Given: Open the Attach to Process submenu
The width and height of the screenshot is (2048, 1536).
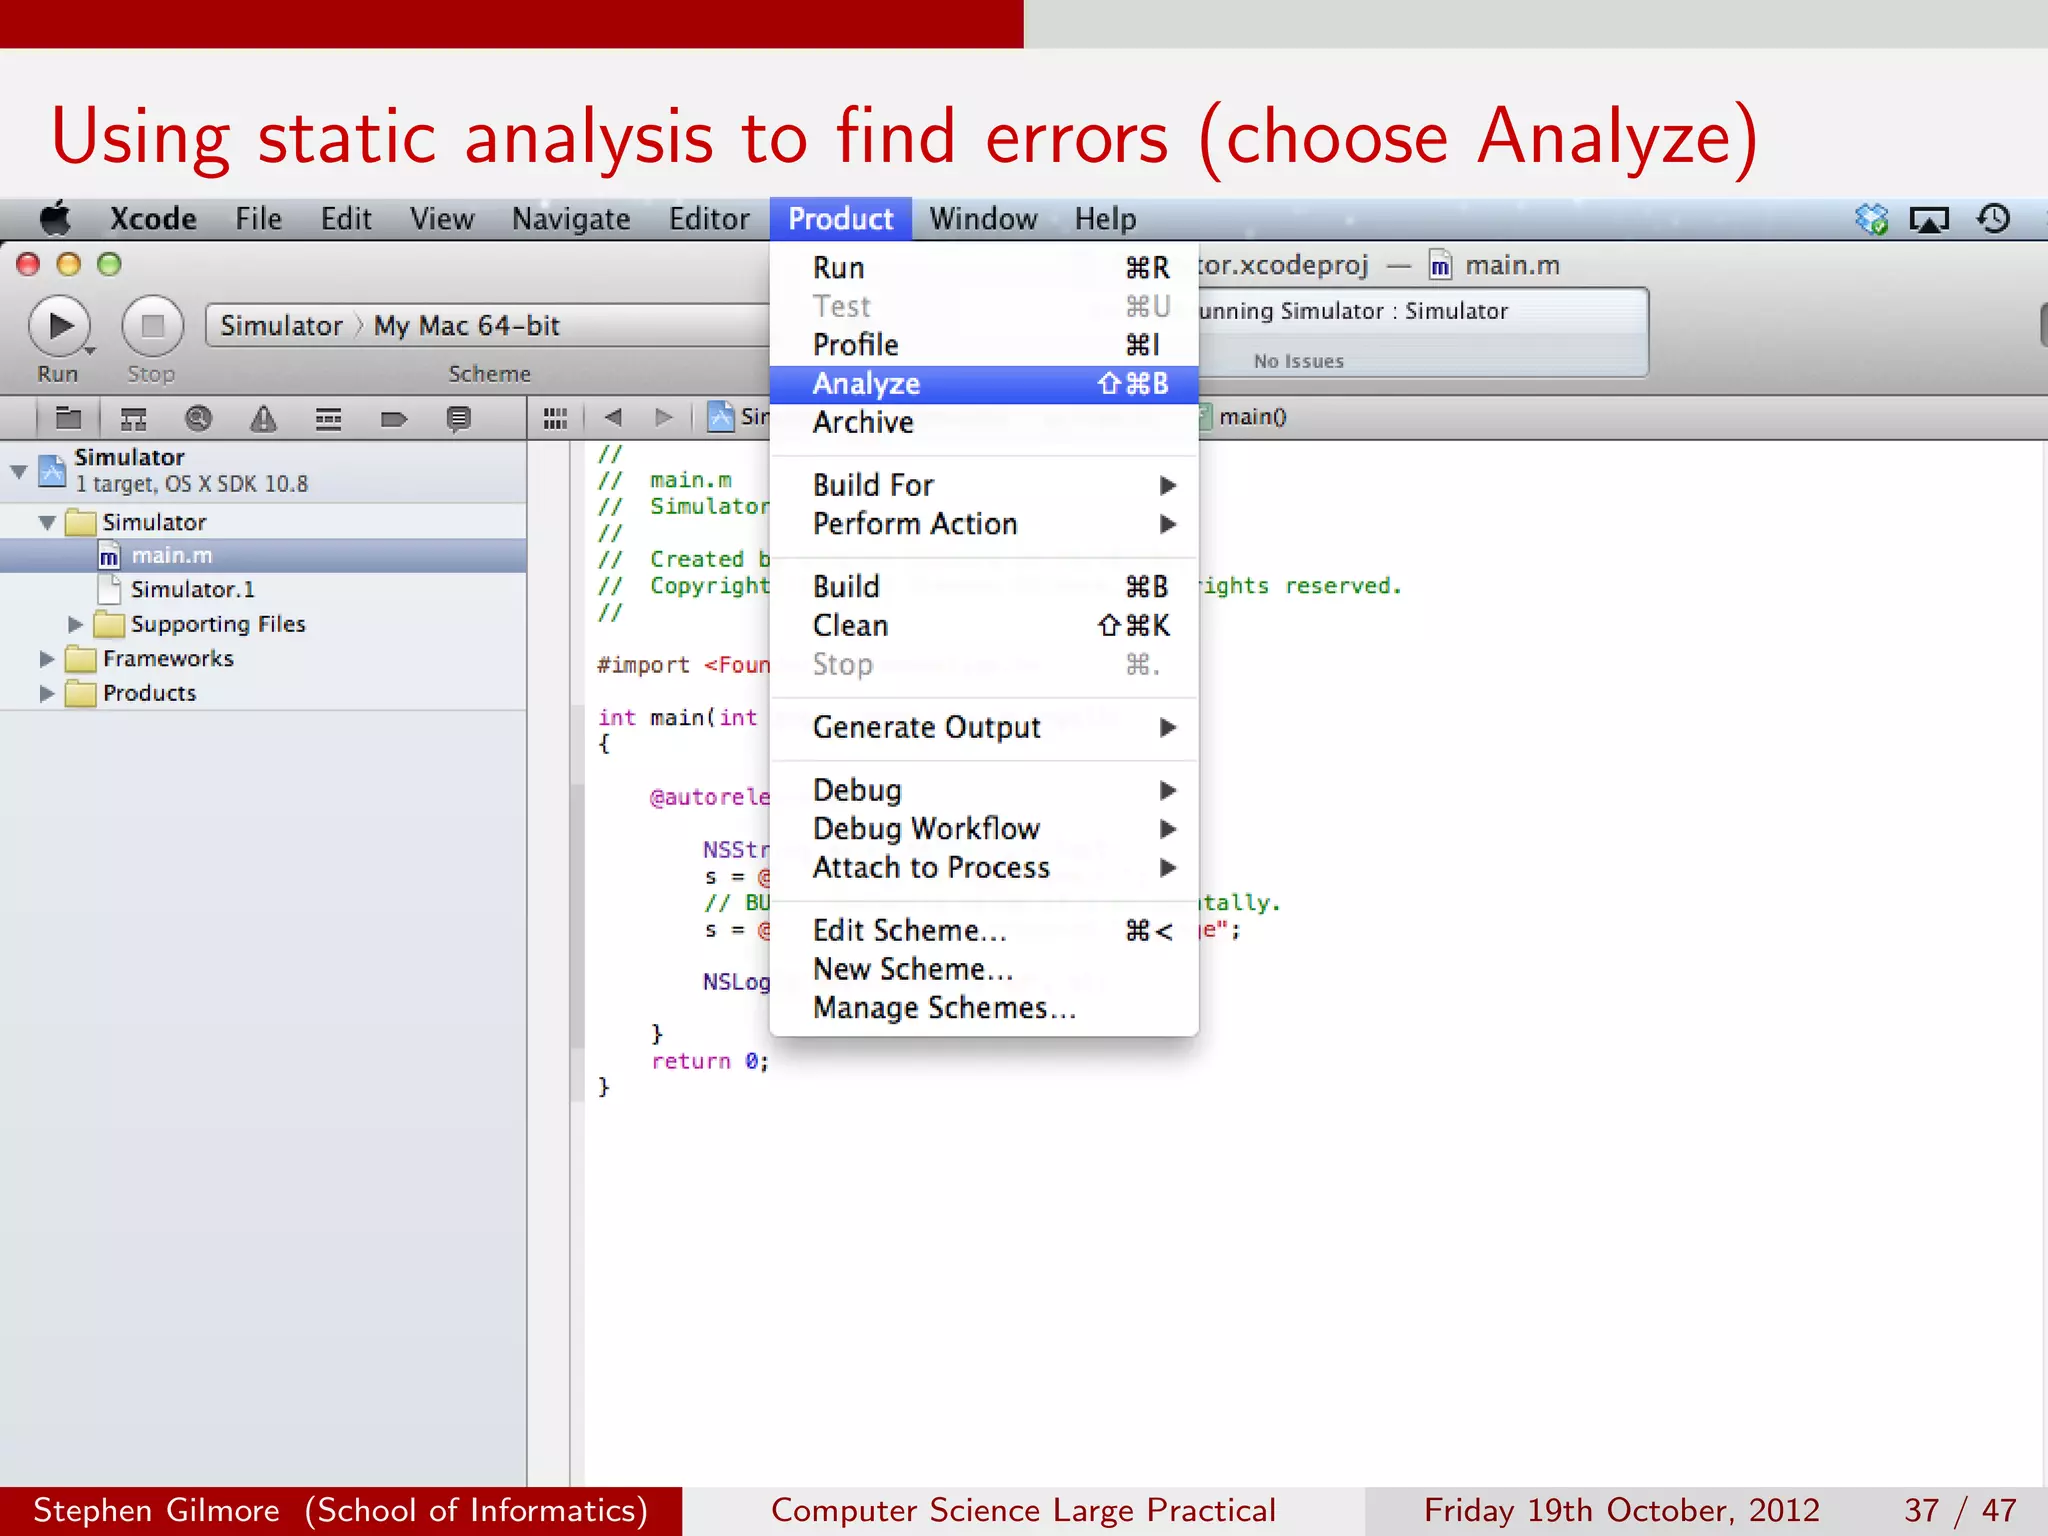Looking at the screenshot, I should coord(984,867).
